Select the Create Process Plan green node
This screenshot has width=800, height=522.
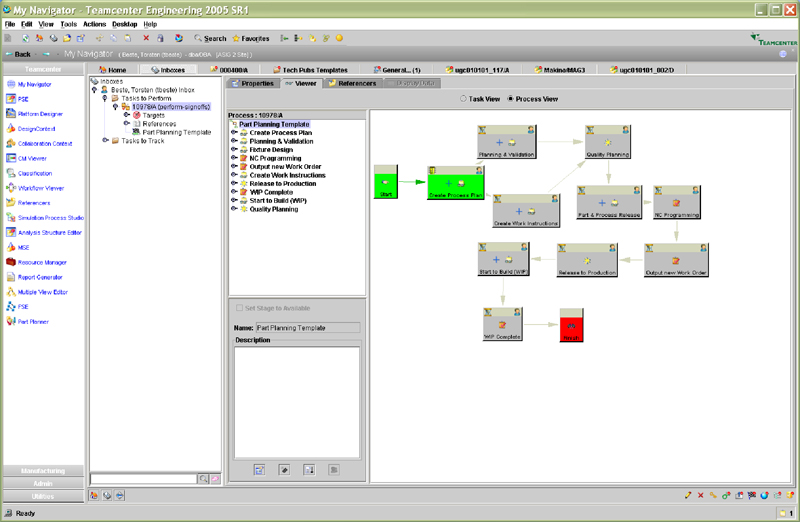(x=455, y=182)
